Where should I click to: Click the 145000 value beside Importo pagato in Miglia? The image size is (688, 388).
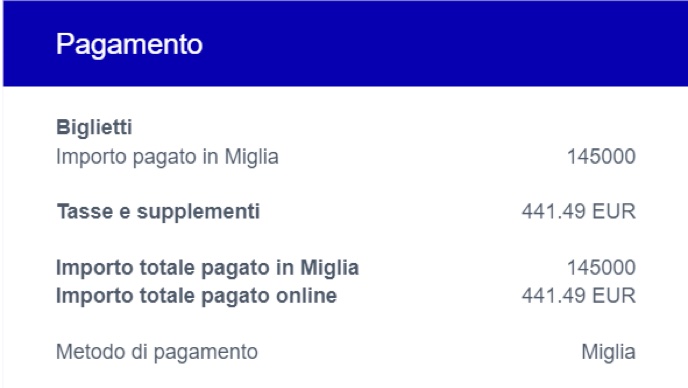[x=601, y=157]
